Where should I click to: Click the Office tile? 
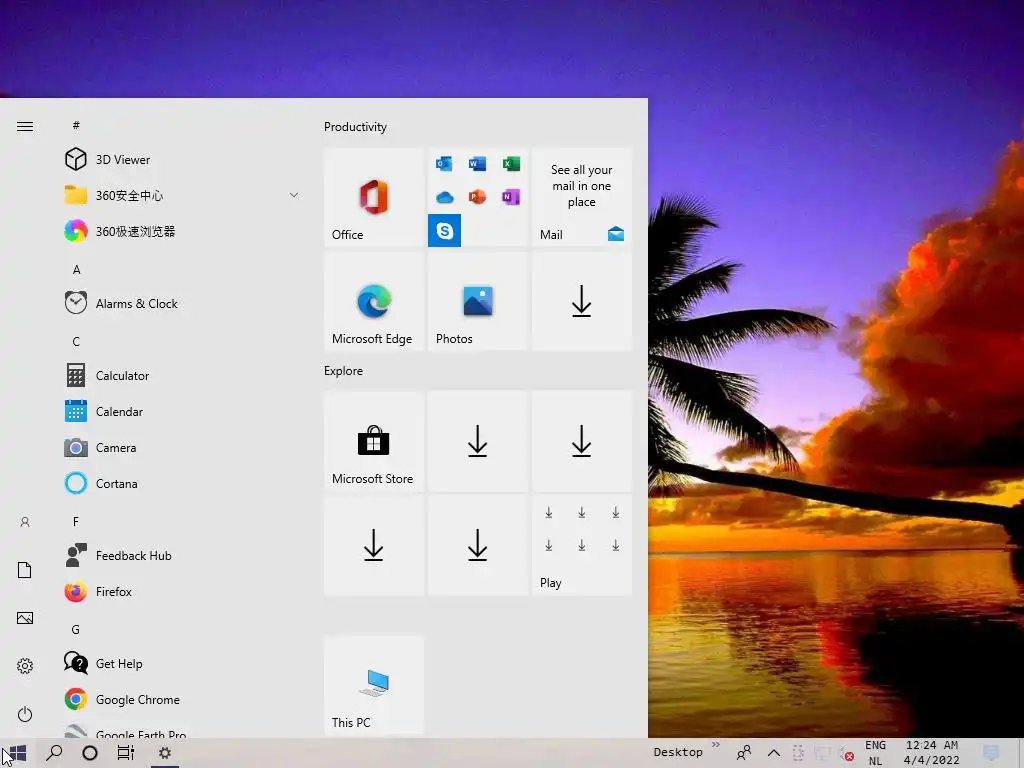(x=374, y=197)
